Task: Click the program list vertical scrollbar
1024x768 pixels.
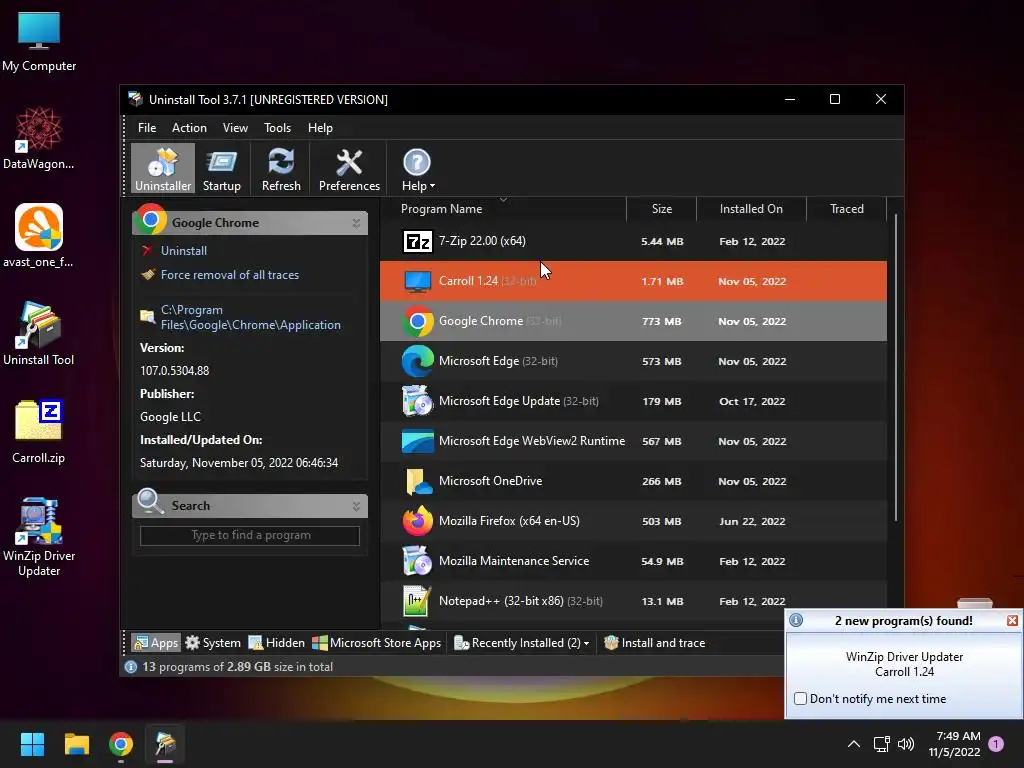Action: pyautogui.click(x=895, y=367)
